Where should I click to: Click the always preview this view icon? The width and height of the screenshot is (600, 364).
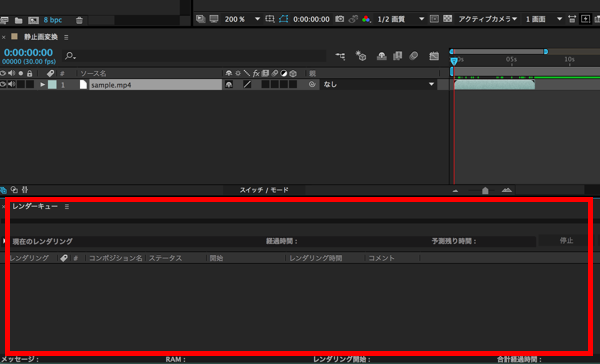201,19
